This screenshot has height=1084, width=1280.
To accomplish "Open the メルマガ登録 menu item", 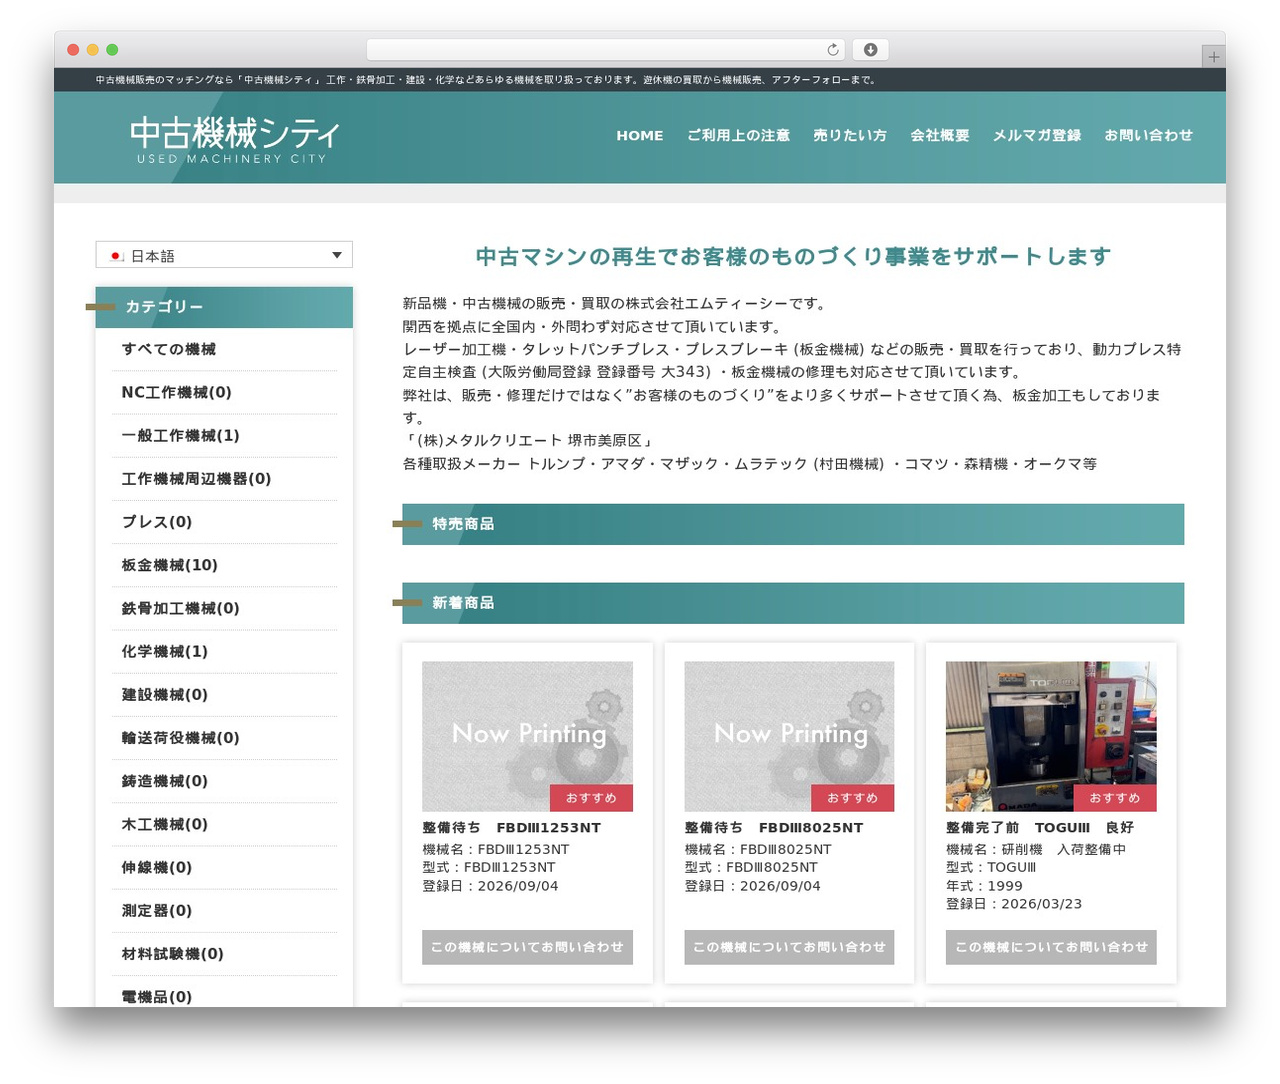I will click(x=1037, y=135).
